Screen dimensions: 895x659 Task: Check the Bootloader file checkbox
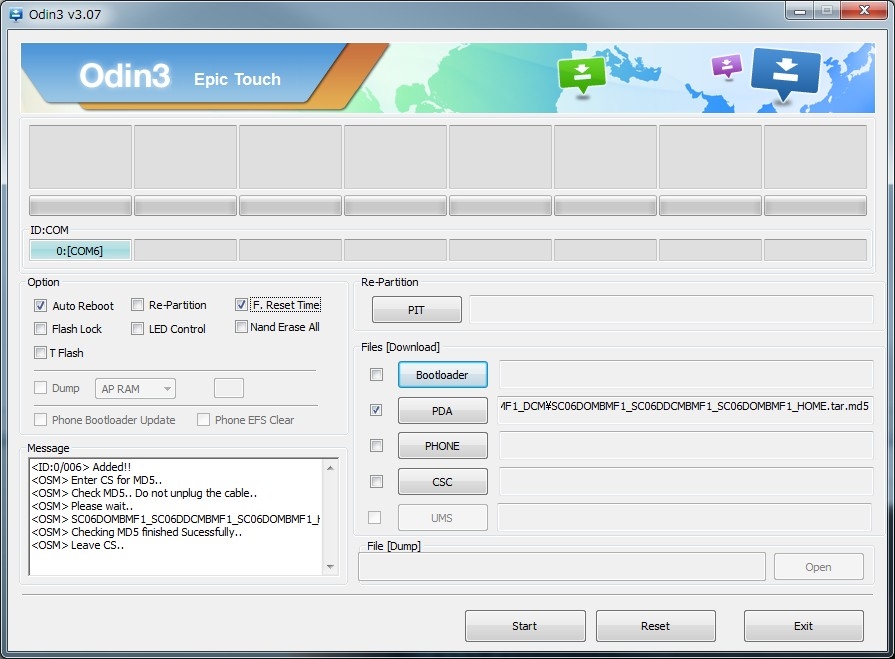376,374
